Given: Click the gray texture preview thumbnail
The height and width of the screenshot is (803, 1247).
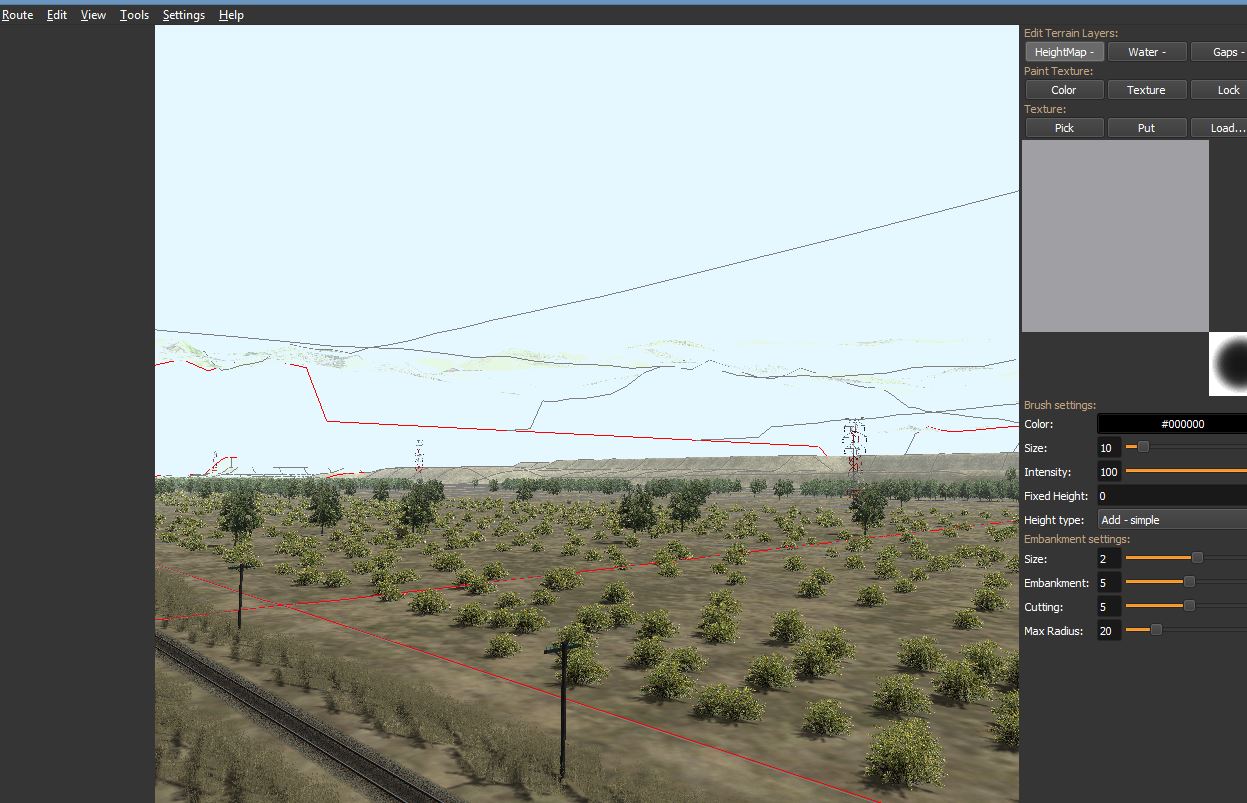Looking at the screenshot, I should (x=1115, y=236).
